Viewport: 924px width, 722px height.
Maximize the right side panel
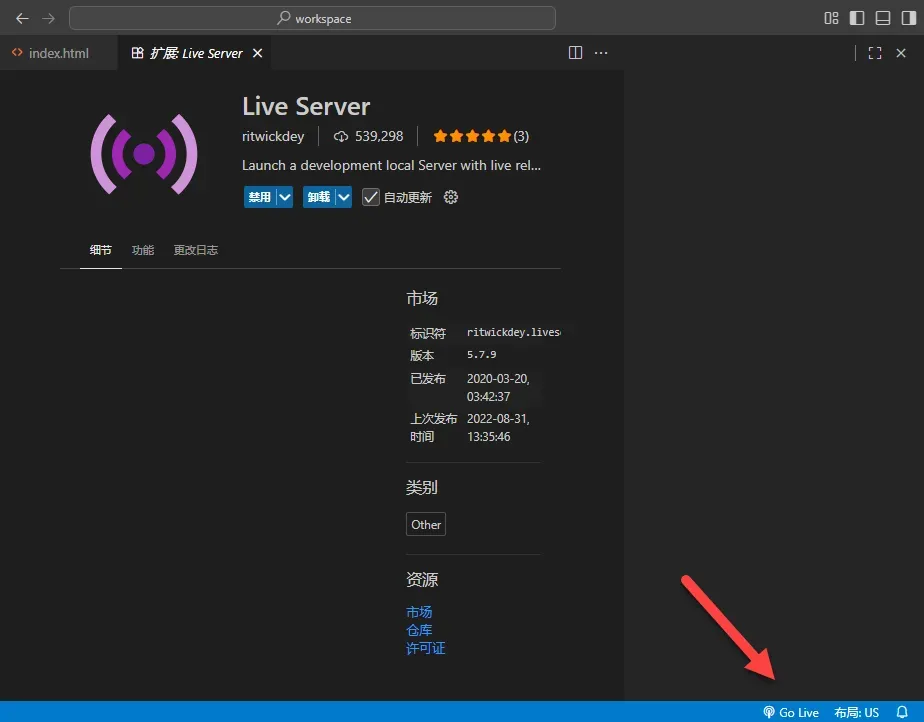coord(875,53)
